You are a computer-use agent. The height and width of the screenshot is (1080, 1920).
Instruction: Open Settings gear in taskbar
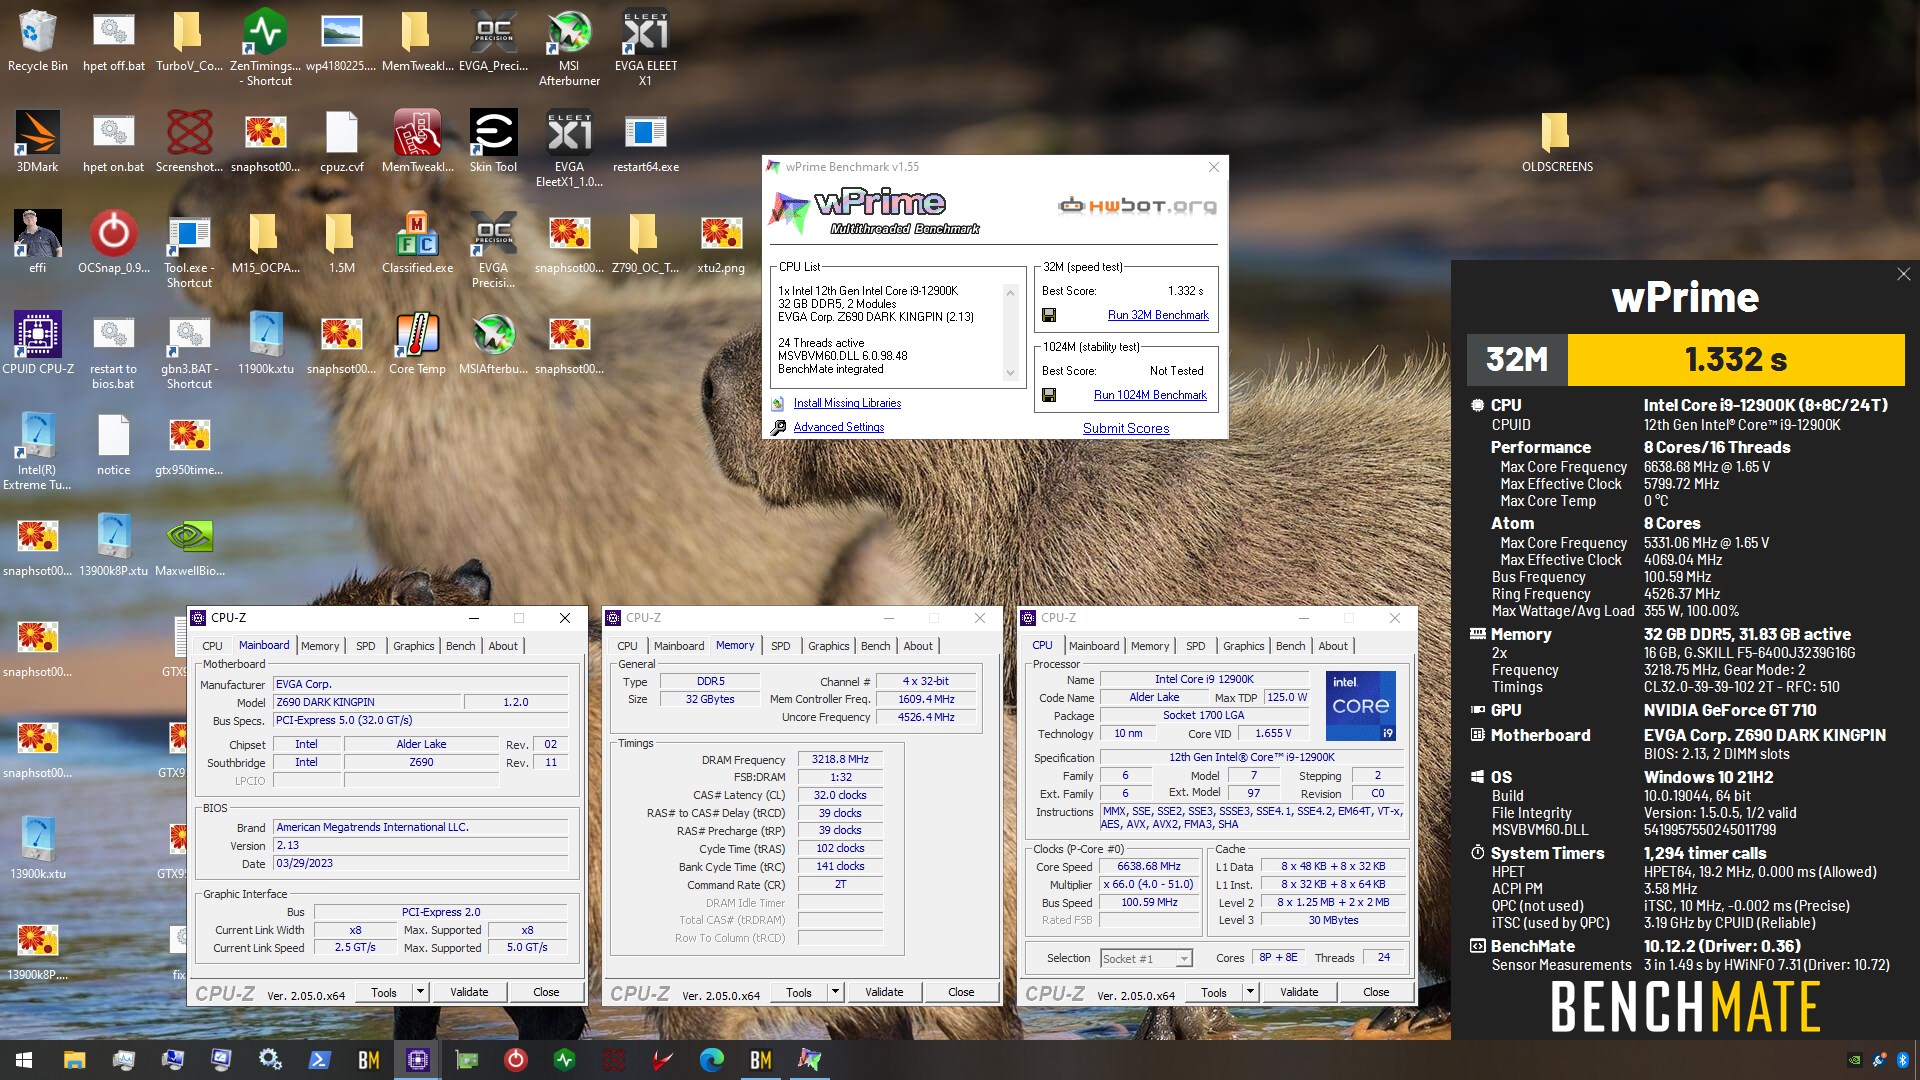click(270, 1060)
